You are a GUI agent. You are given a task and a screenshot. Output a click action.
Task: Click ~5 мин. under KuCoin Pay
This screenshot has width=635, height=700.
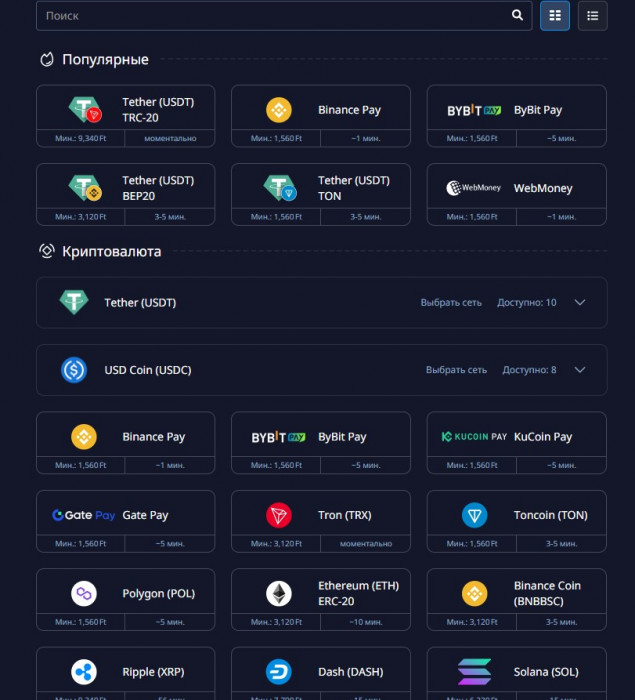coord(561,465)
